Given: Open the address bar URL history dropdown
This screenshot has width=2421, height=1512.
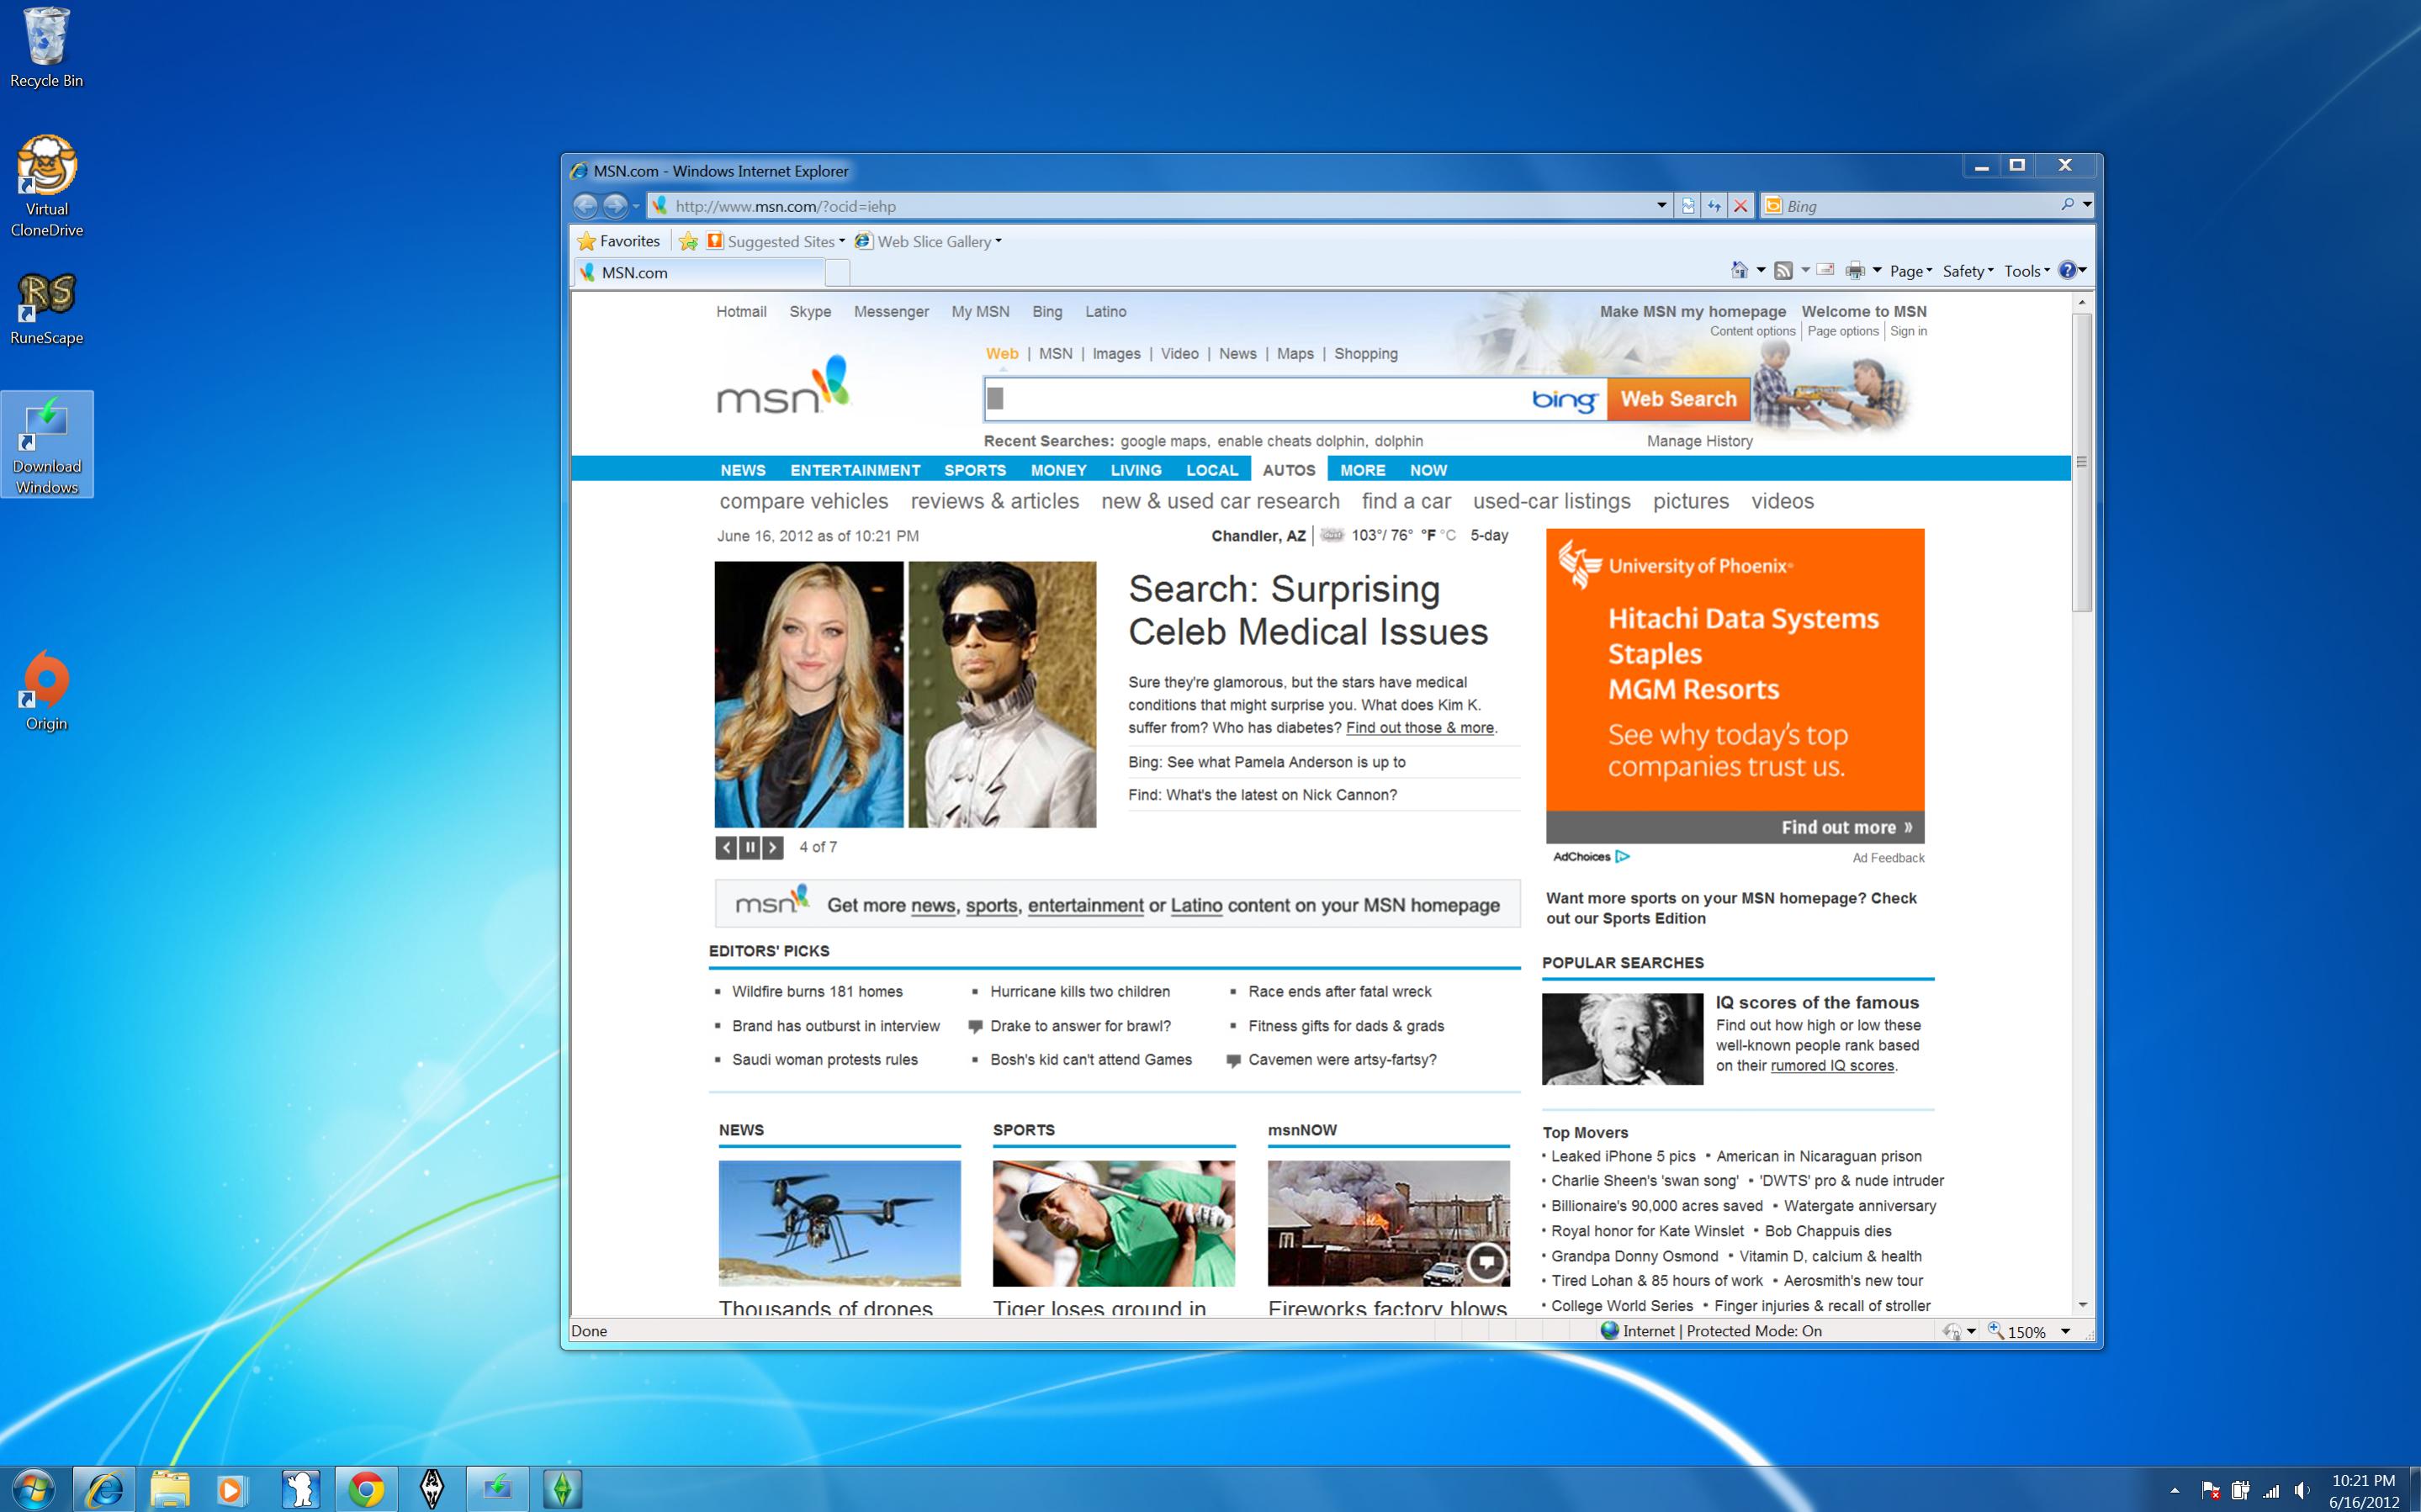Looking at the screenshot, I should 1661,205.
